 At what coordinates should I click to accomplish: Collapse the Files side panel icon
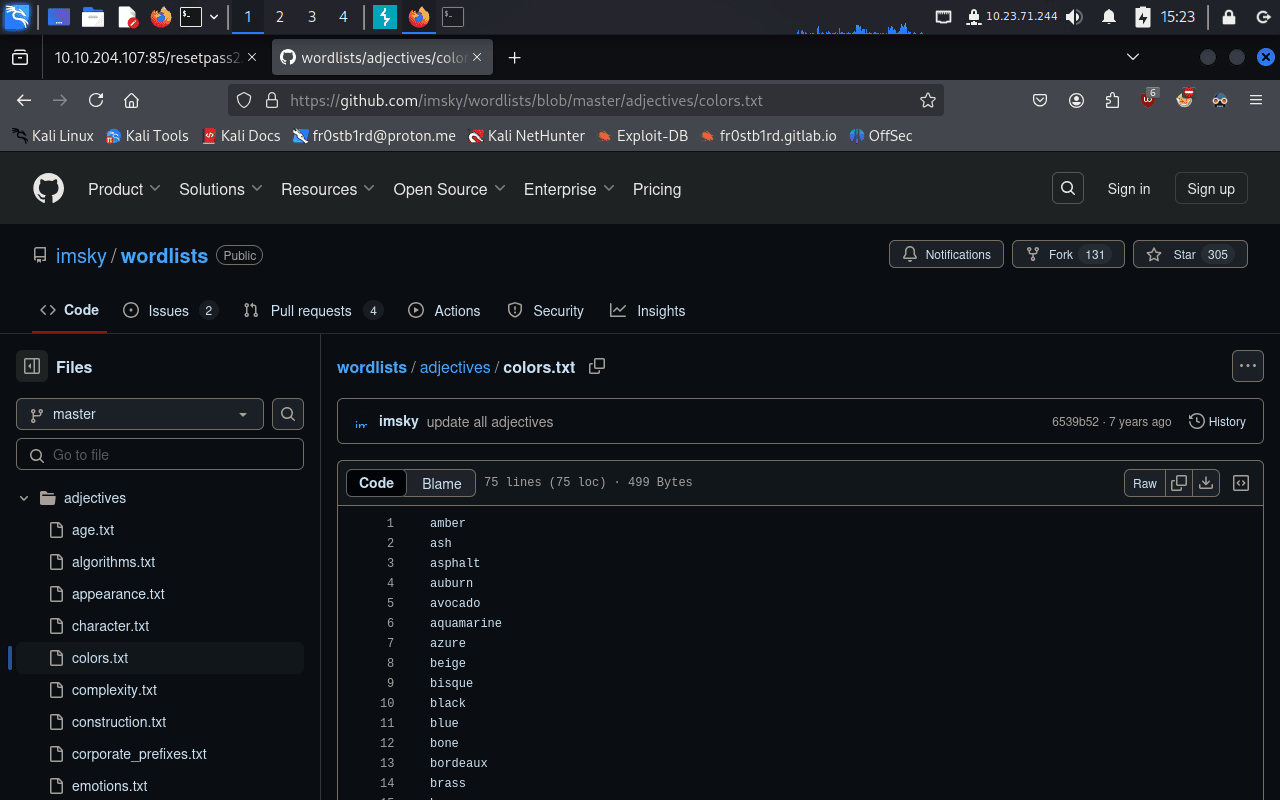pos(32,367)
